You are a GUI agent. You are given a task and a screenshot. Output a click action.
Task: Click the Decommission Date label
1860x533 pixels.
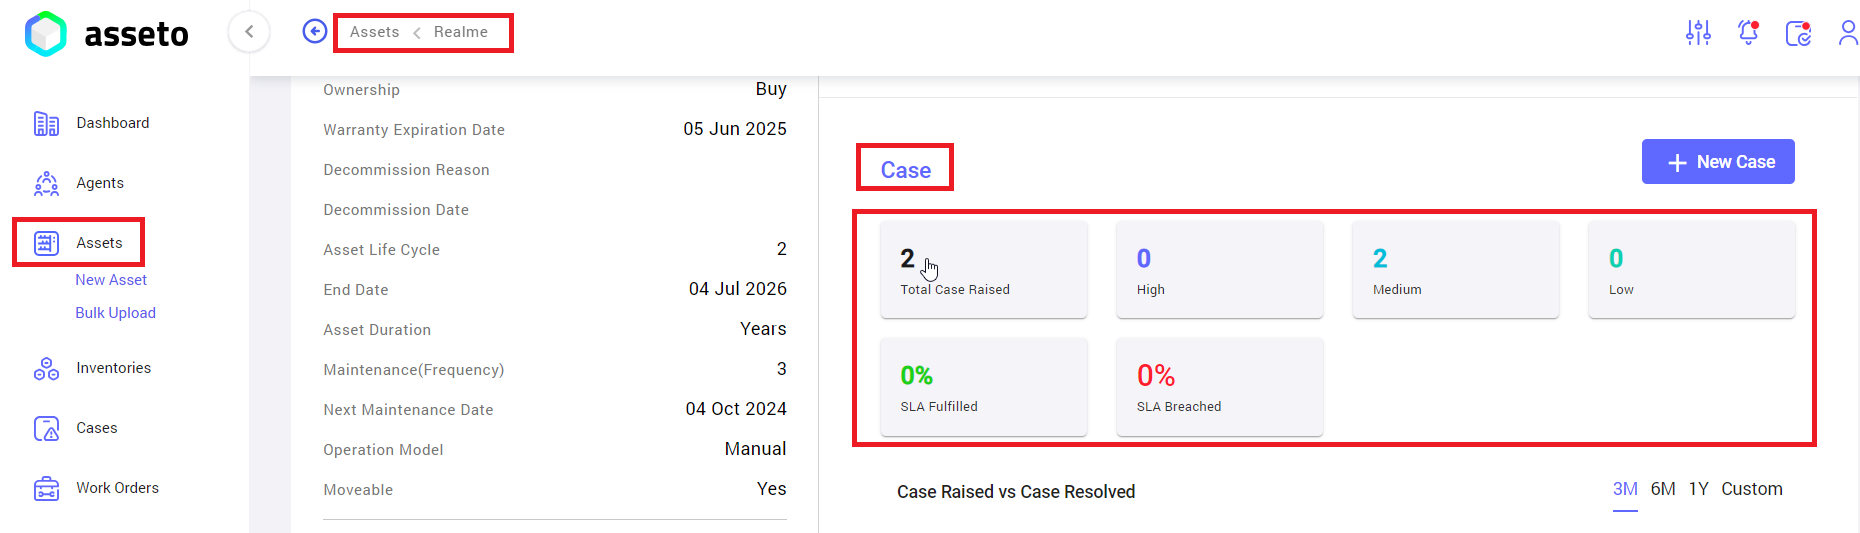click(396, 210)
